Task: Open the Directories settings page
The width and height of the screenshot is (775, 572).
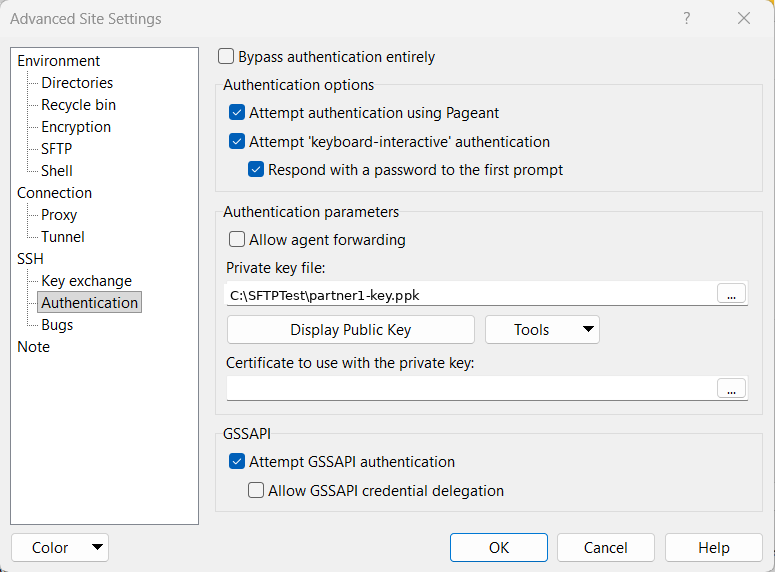Action: (77, 83)
